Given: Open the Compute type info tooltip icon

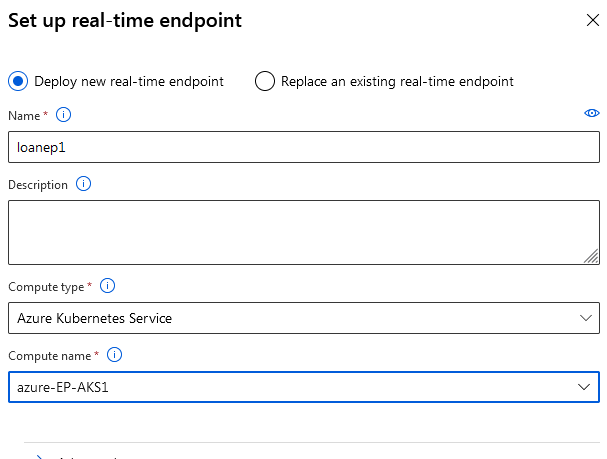Looking at the screenshot, I should click(107, 286).
